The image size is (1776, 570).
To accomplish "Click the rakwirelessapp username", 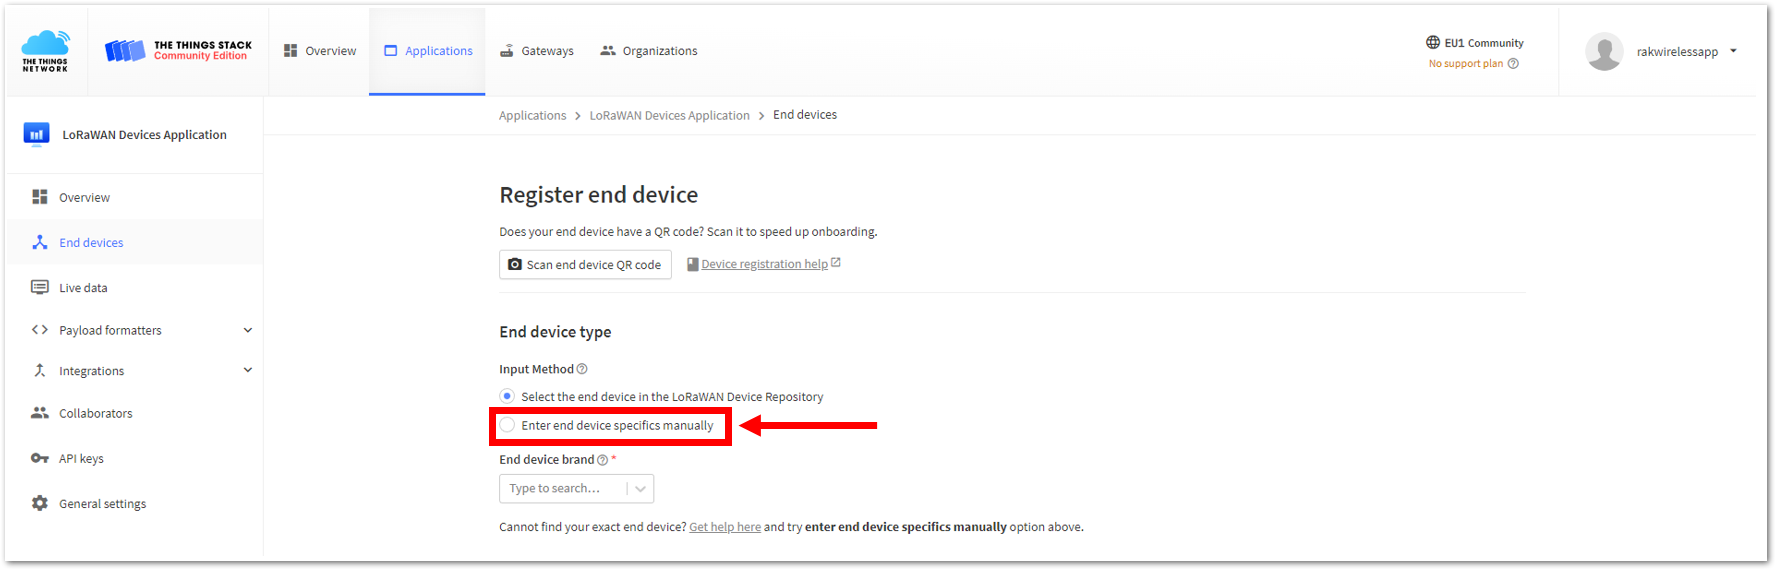I will point(1677,52).
